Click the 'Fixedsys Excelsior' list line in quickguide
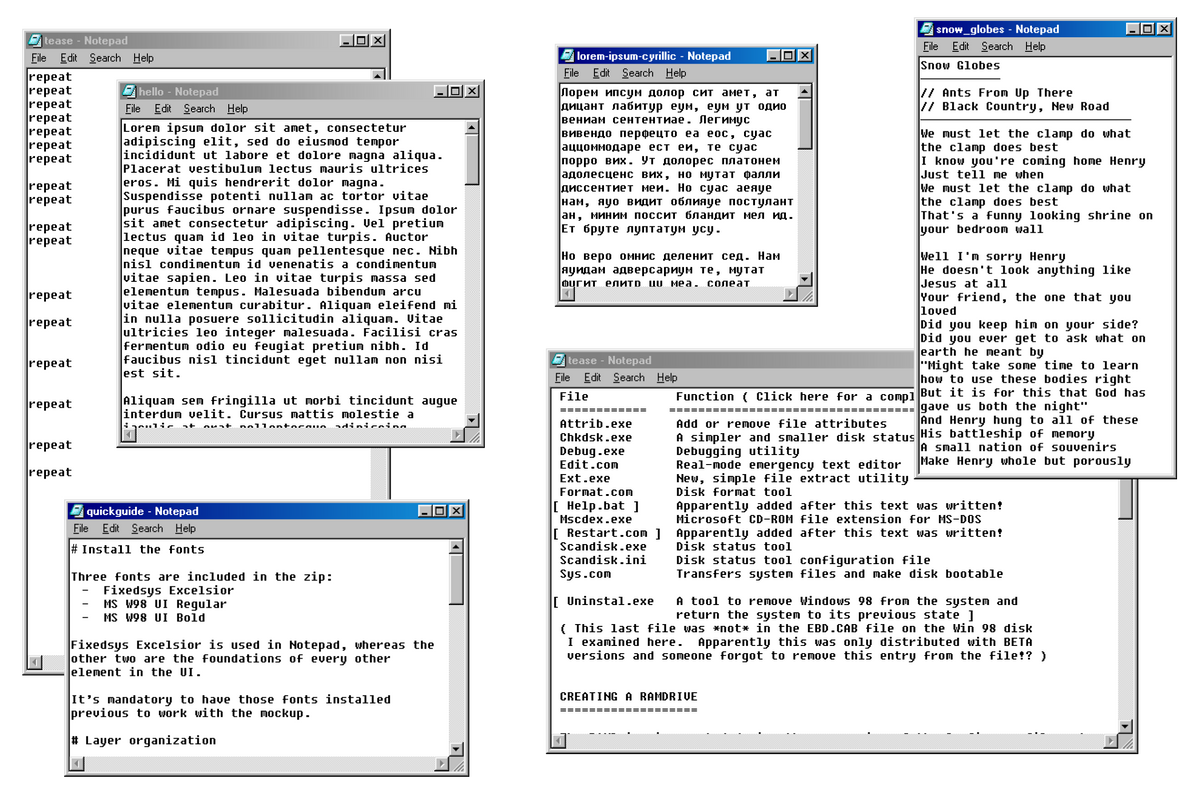1200x810 pixels. [x=168, y=590]
